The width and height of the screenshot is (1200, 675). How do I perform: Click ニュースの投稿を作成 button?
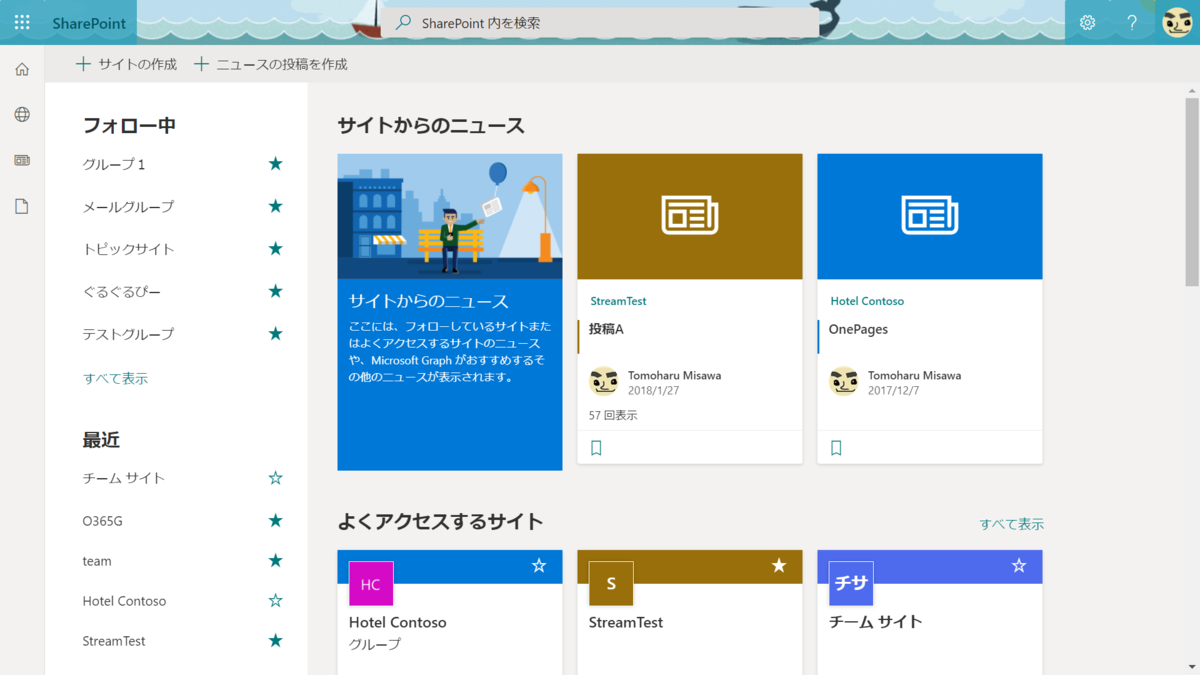pyautogui.click(x=271, y=64)
